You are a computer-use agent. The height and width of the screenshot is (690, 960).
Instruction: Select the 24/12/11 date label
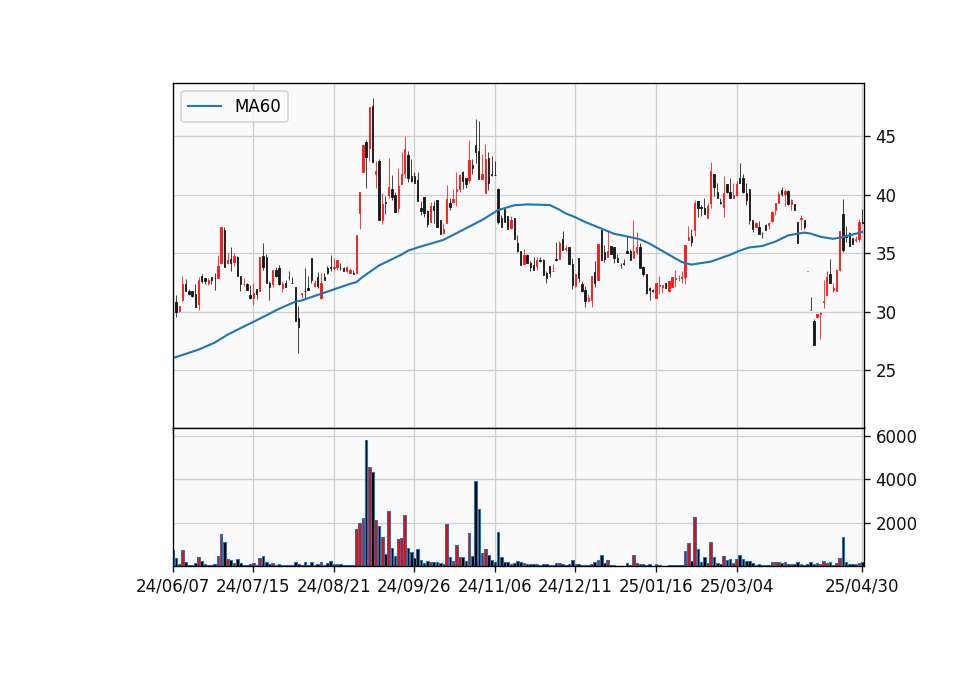[x=575, y=586]
